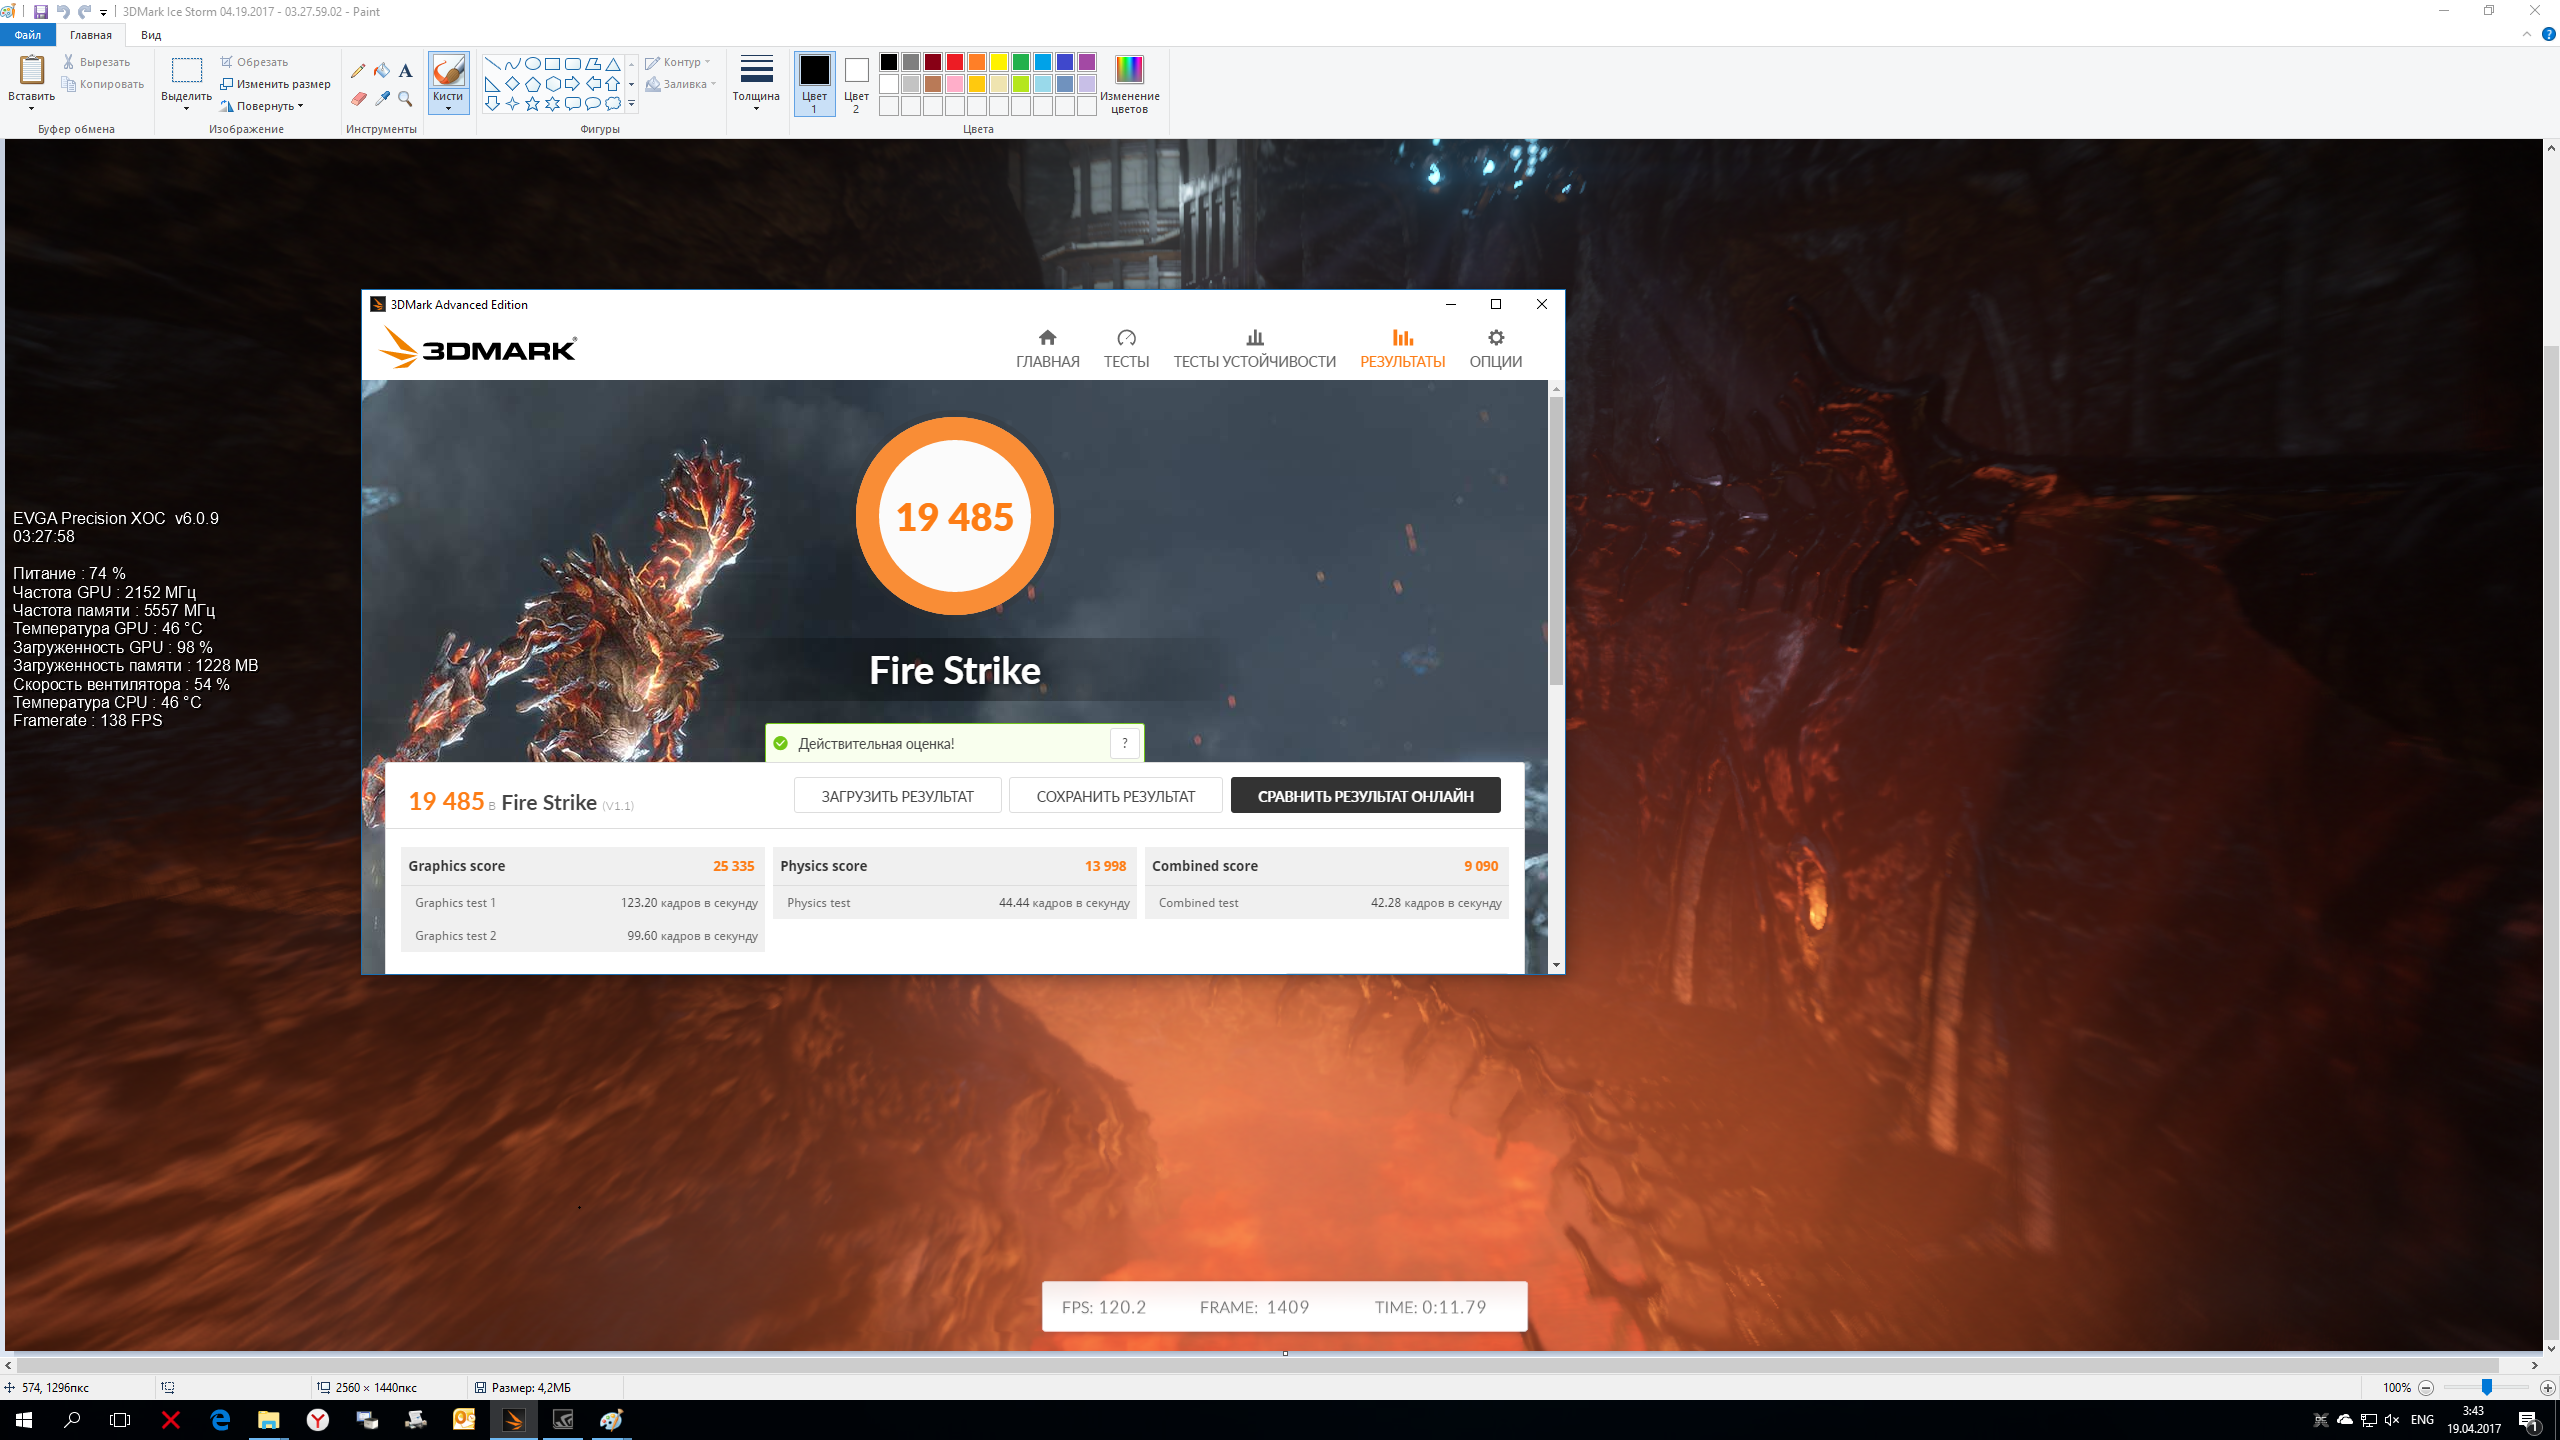Choose the oval shape
The image size is (2560, 1440).
[x=532, y=64]
